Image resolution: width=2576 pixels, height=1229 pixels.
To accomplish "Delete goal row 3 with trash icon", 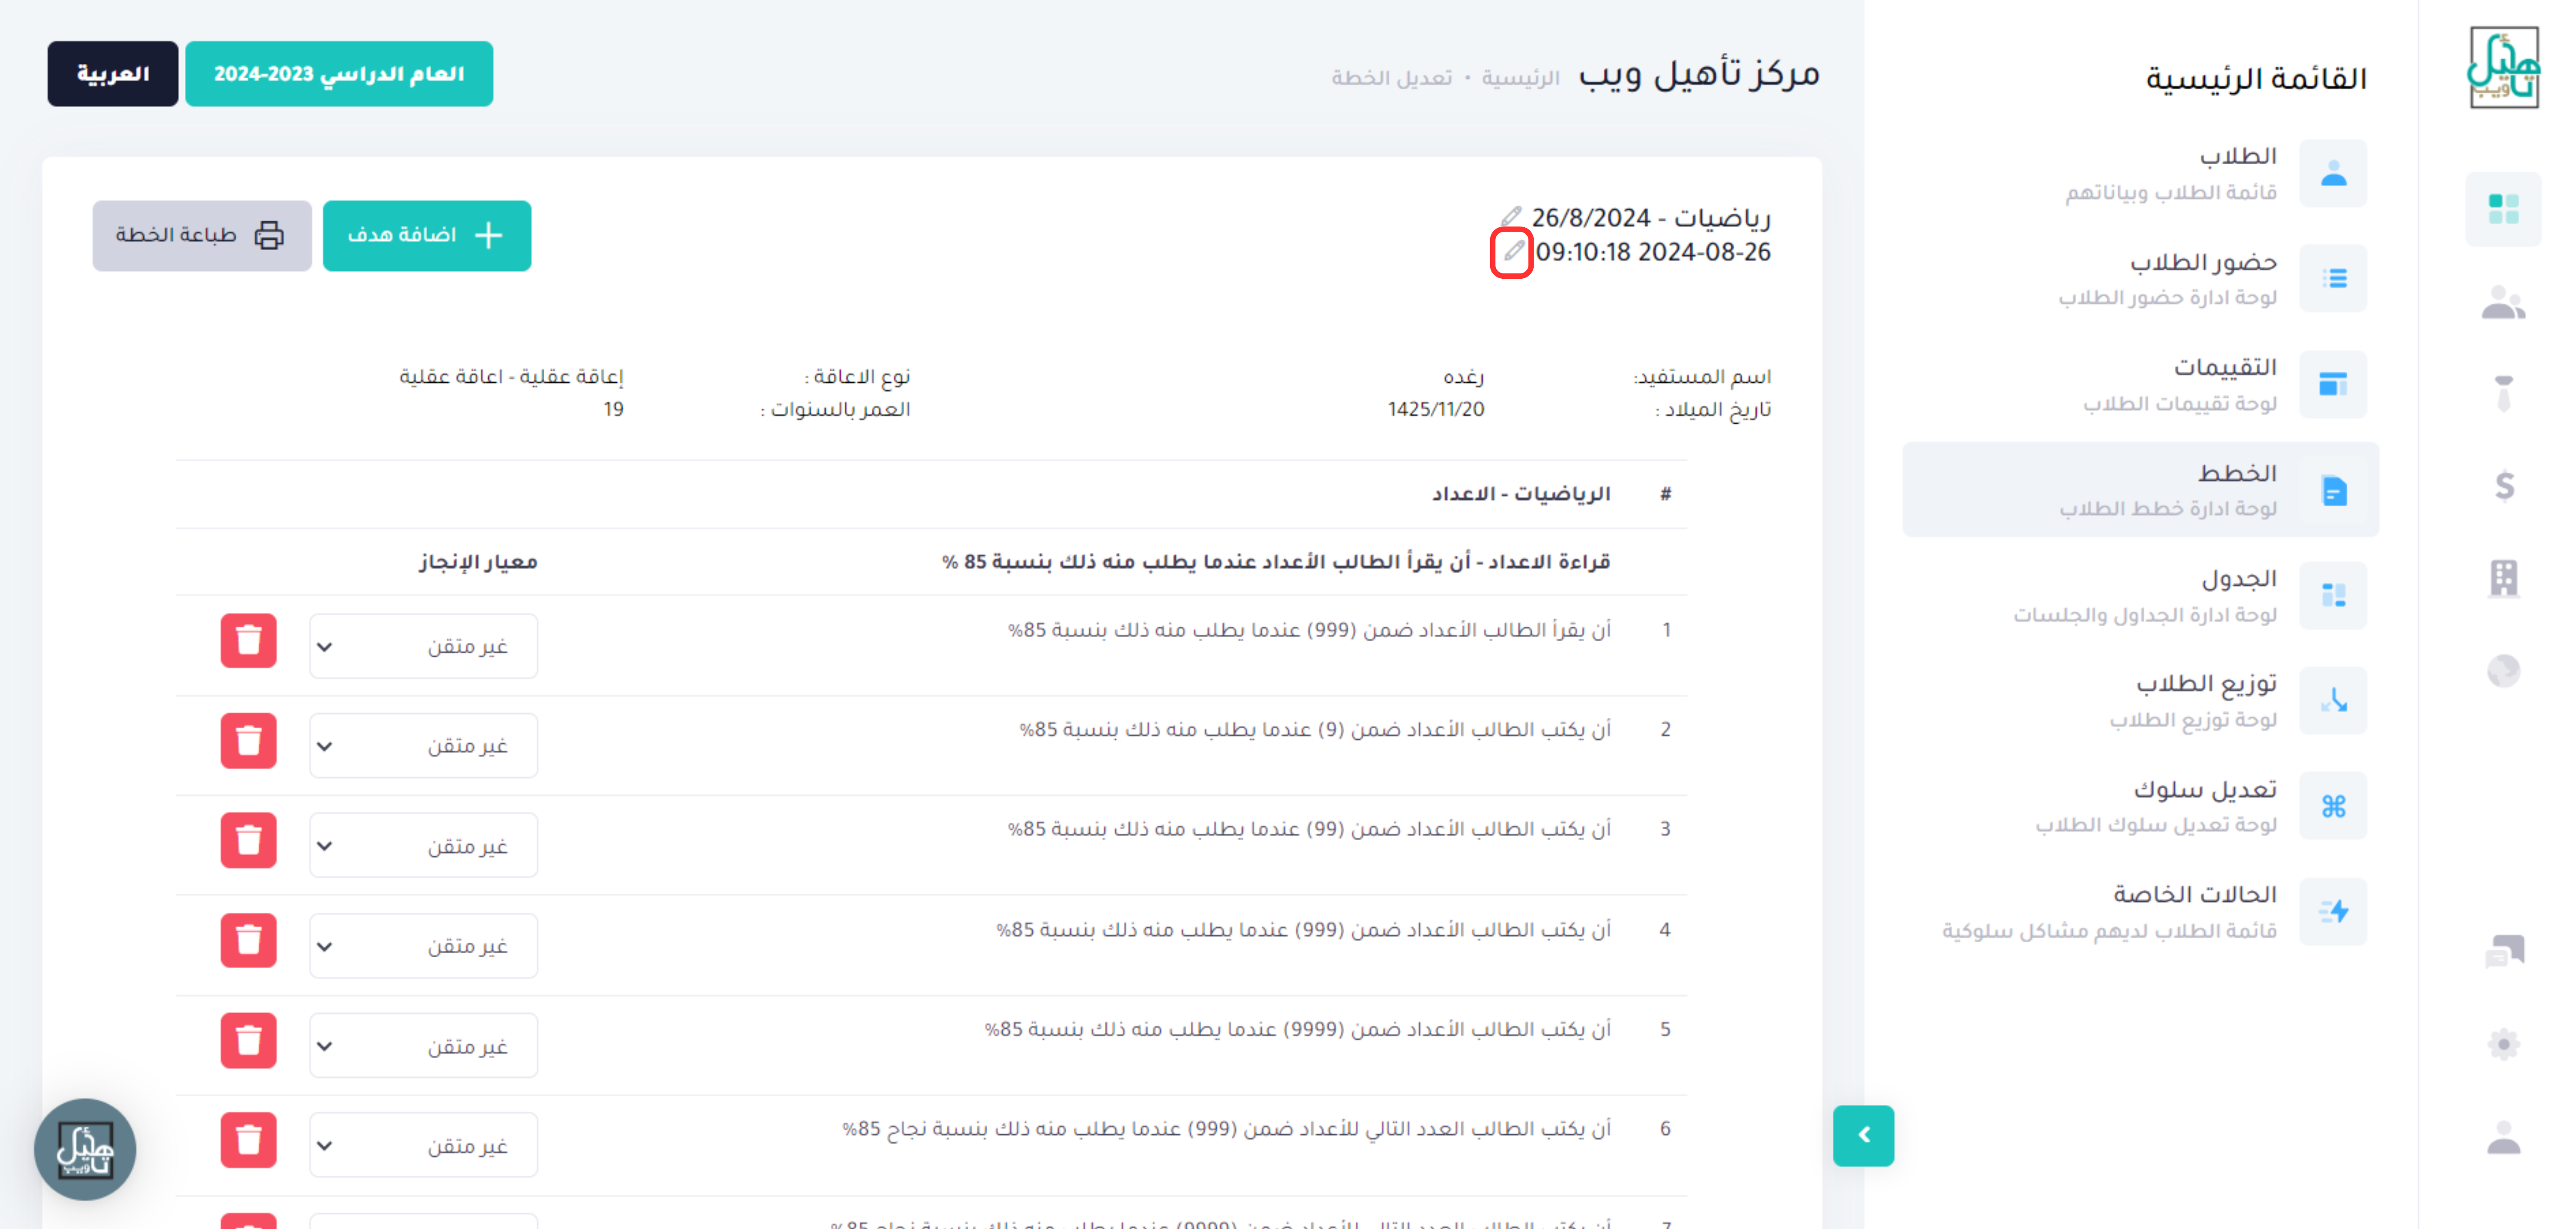I will [x=248, y=840].
